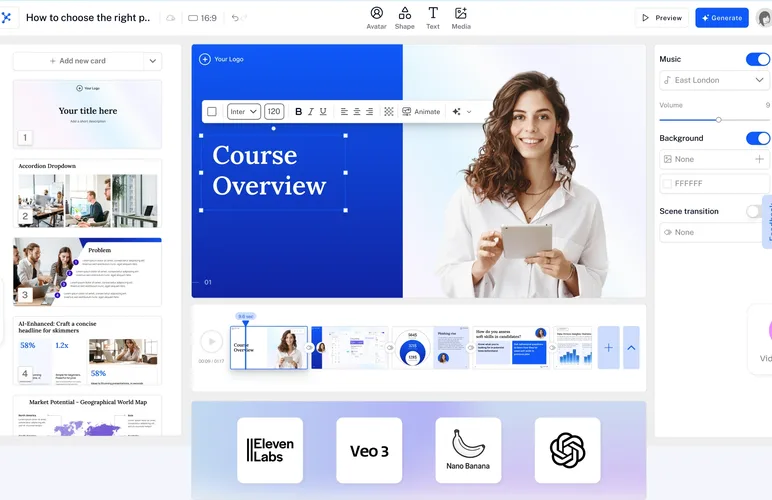Image resolution: width=772 pixels, height=500 pixels.
Task: Click the AI sparkle icon in text toolbar
Action: coord(456,112)
